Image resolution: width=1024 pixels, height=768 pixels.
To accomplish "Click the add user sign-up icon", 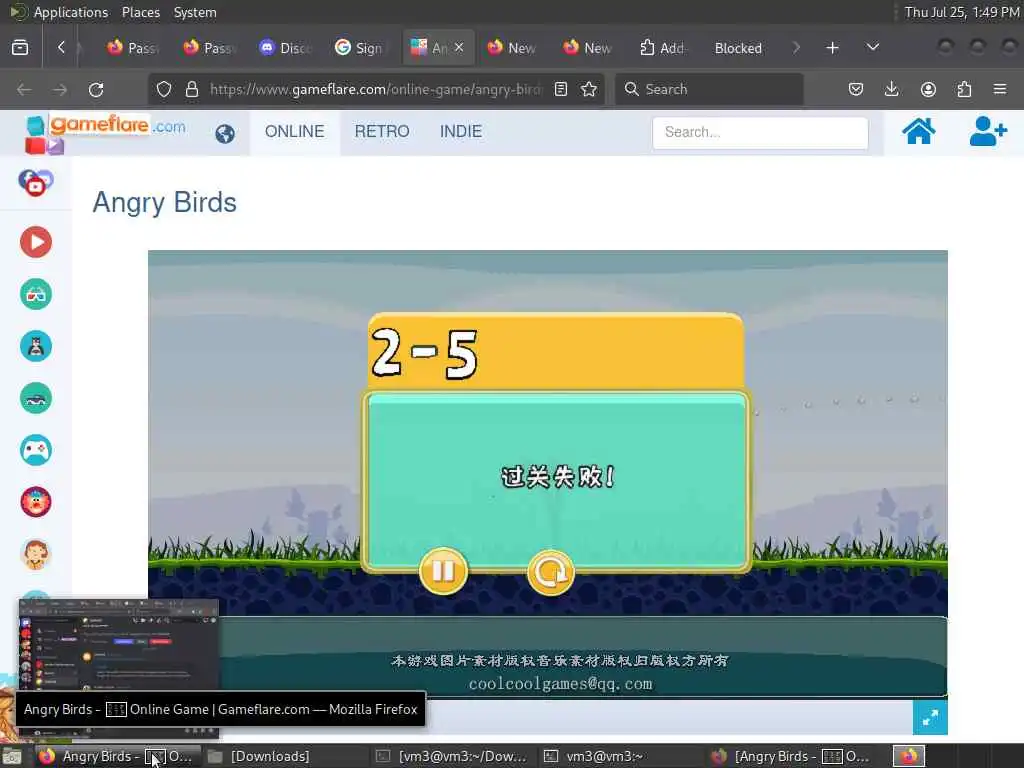I will tap(987, 132).
